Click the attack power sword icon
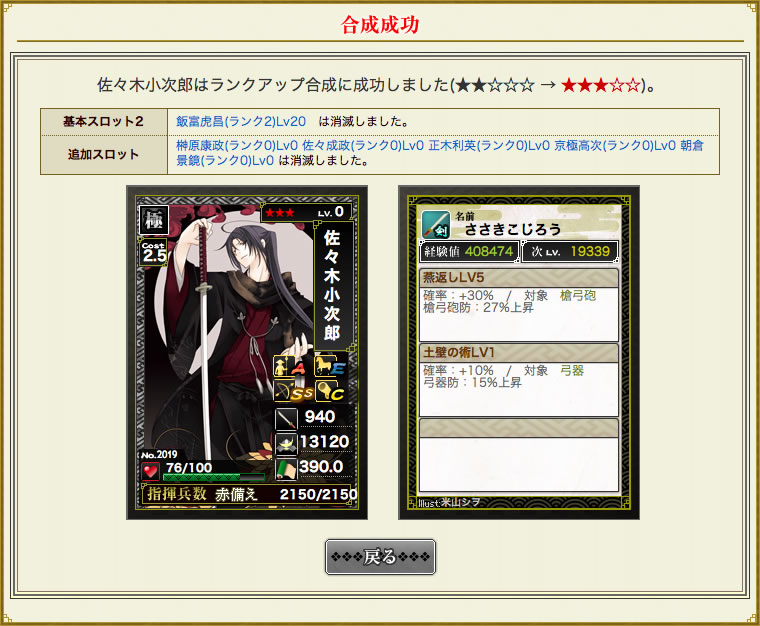The image size is (760, 626). pyautogui.click(x=286, y=419)
